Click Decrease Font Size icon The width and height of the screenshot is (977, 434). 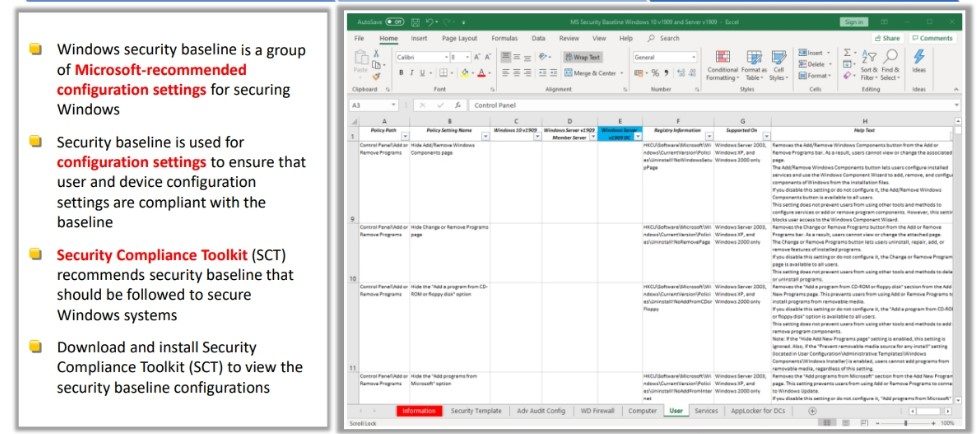(x=488, y=57)
